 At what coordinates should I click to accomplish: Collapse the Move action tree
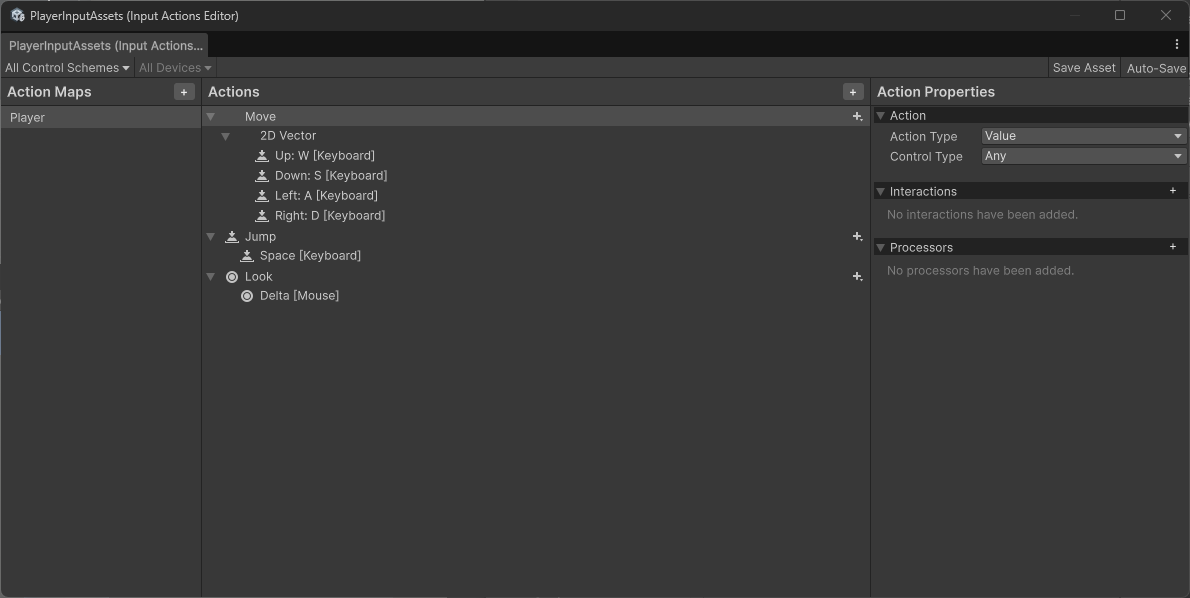pos(211,117)
